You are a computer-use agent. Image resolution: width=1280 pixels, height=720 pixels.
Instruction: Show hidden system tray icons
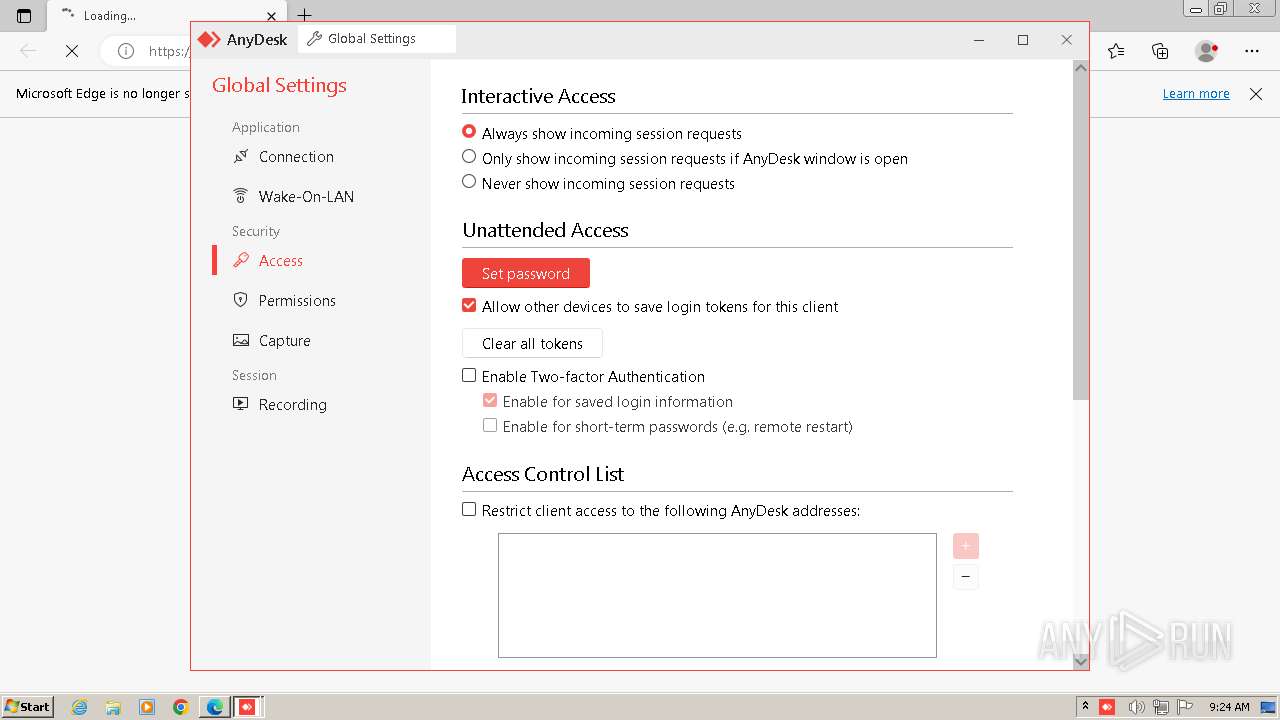1085,707
